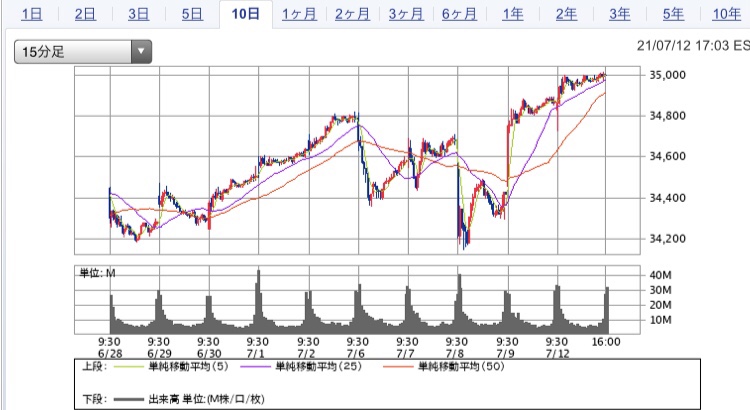The height and width of the screenshot is (410, 750).
Task: Open the 10年 chart range
Action: coord(727,14)
